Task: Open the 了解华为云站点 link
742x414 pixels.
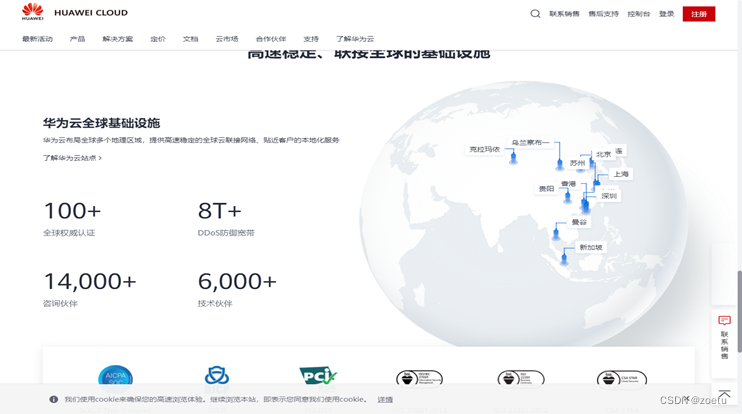Action: point(72,158)
